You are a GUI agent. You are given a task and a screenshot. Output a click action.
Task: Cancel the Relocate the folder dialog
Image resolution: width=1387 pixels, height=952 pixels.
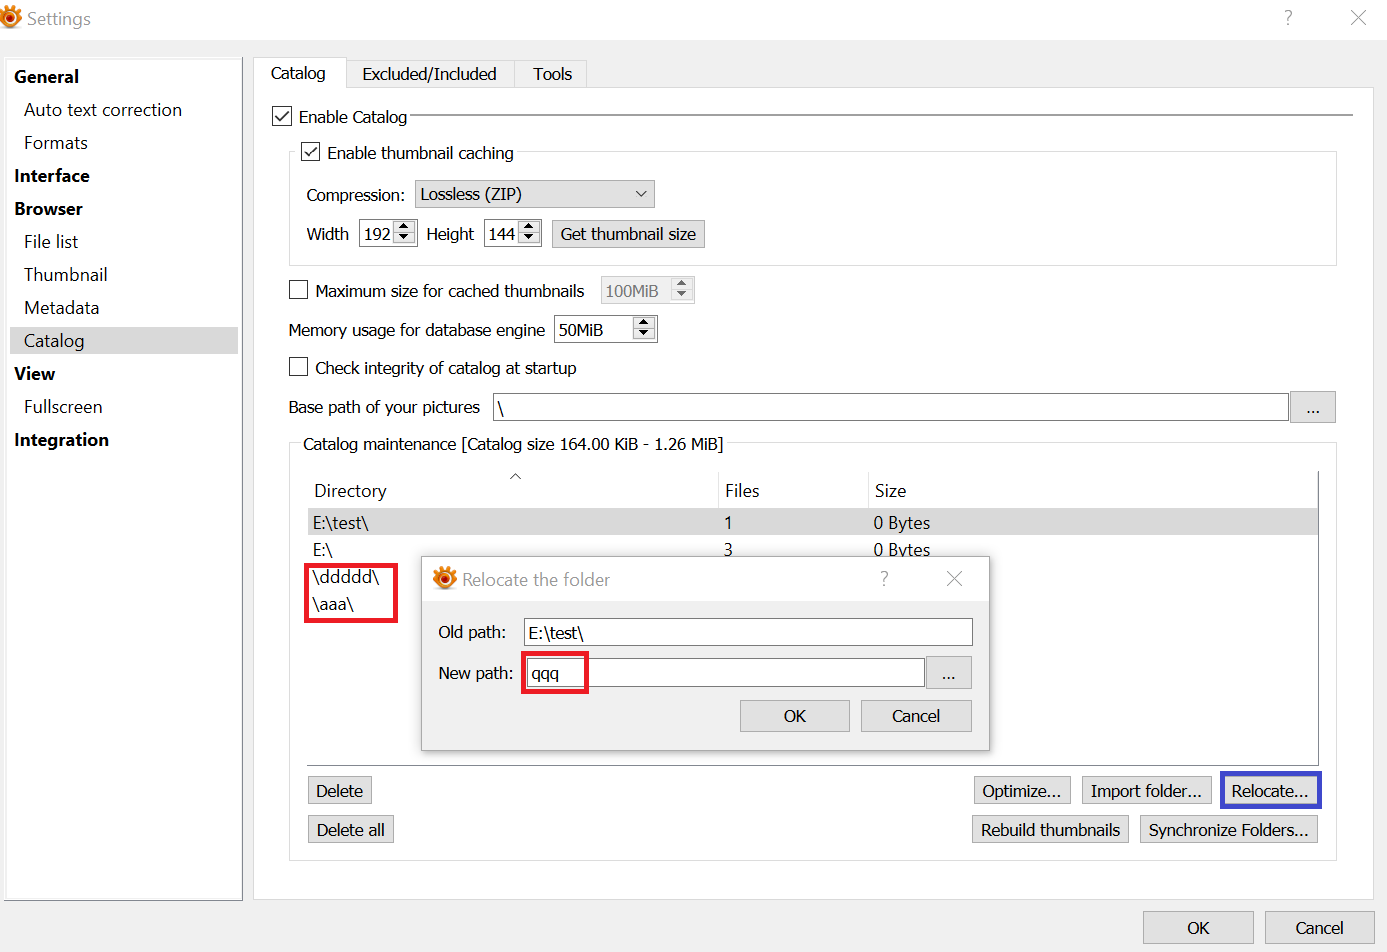(x=916, y=716)
